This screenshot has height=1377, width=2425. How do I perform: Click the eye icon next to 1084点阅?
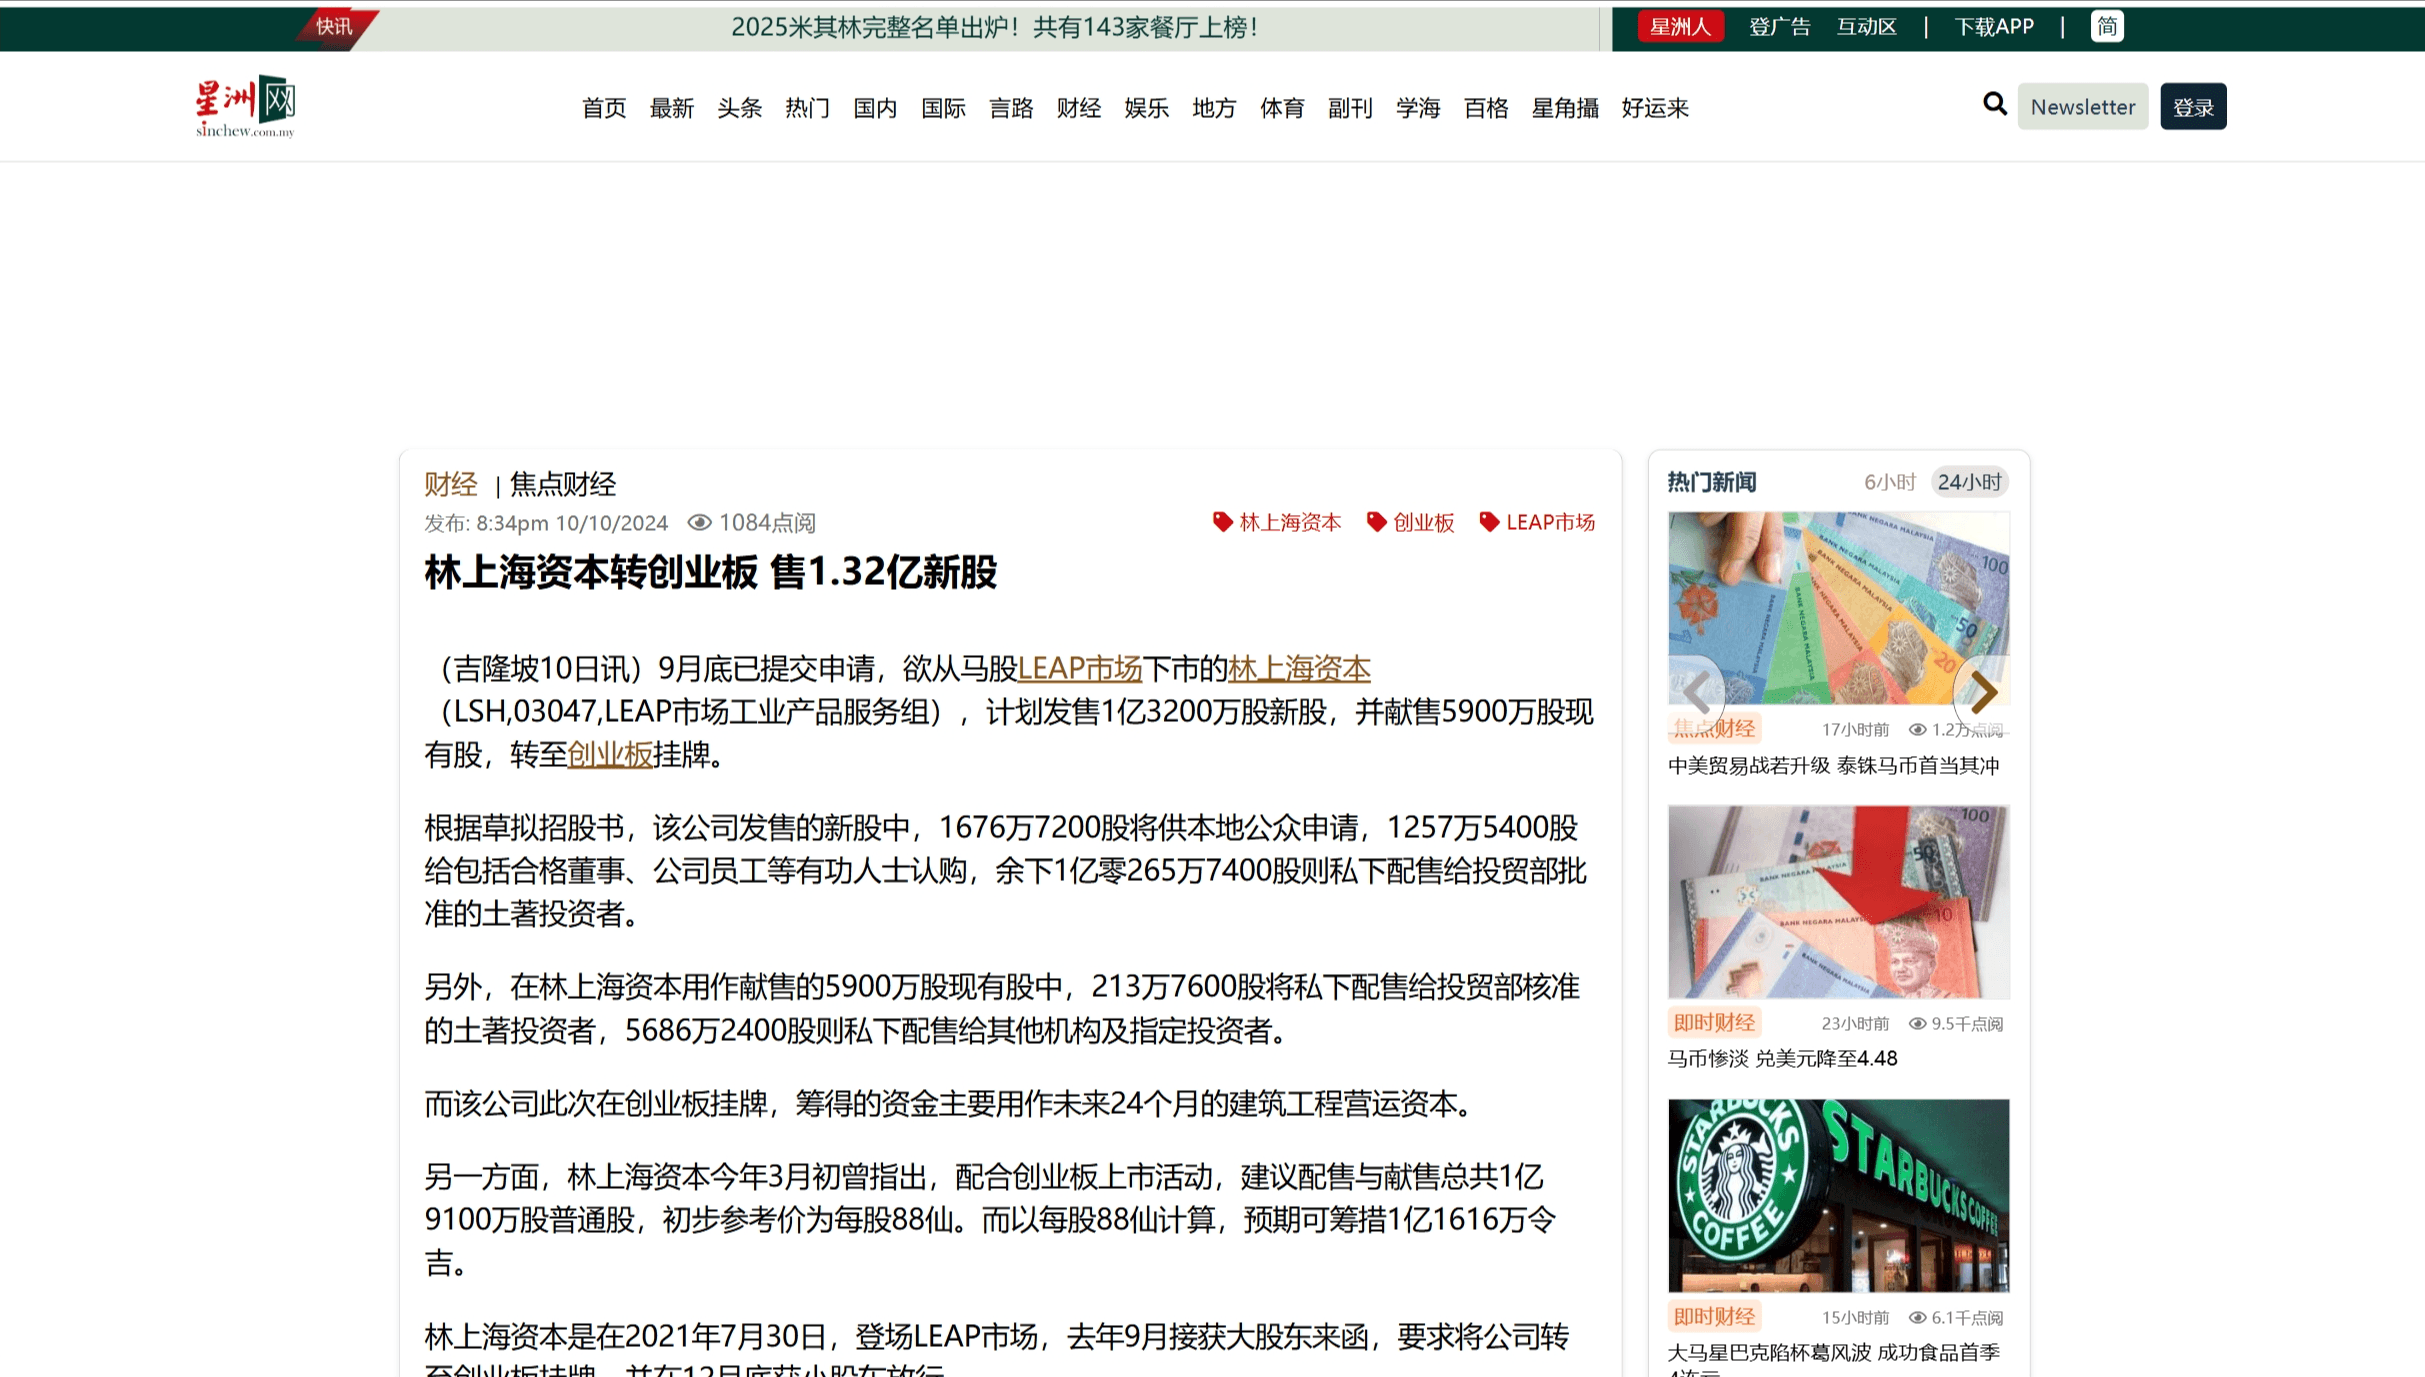tap(699, 523)
